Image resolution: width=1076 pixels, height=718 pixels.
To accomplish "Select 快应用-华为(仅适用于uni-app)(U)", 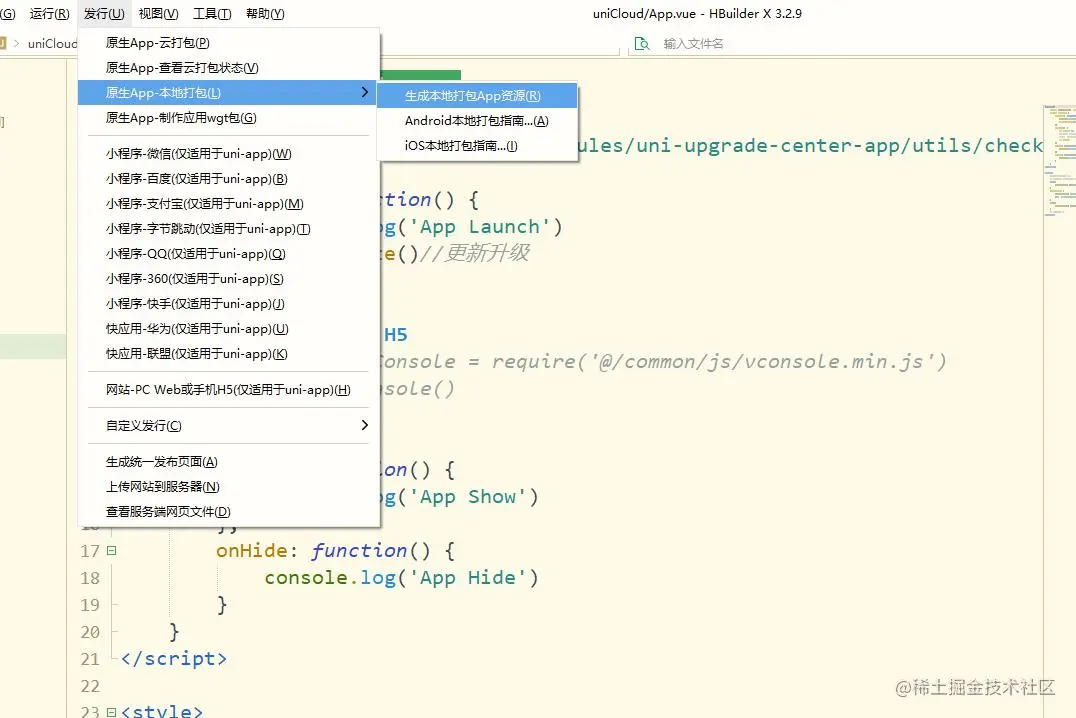I will point(229,329).
